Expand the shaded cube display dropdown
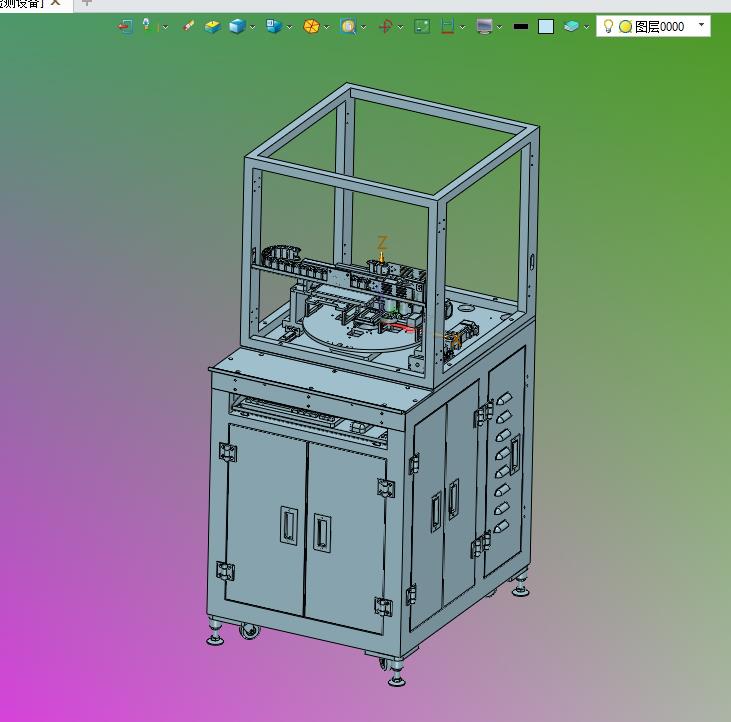 point(253,27)
